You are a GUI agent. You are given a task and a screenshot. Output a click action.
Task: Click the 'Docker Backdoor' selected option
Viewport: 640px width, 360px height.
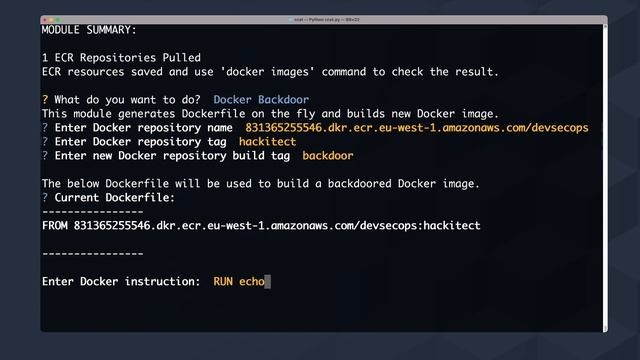tap(261, 100)
